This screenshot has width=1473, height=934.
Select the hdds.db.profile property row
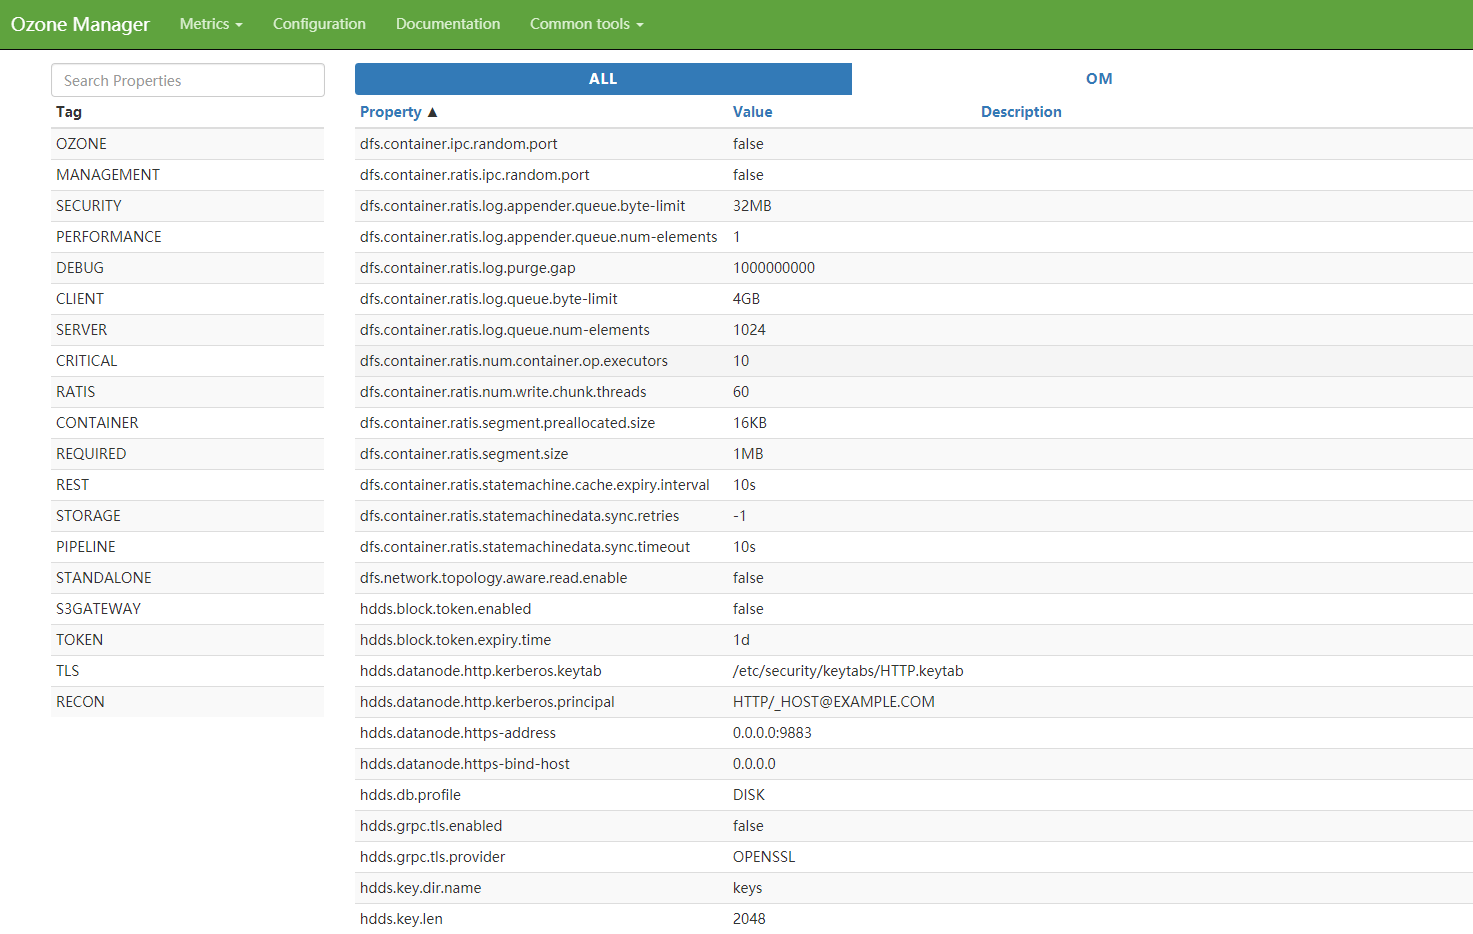(411, 795)
